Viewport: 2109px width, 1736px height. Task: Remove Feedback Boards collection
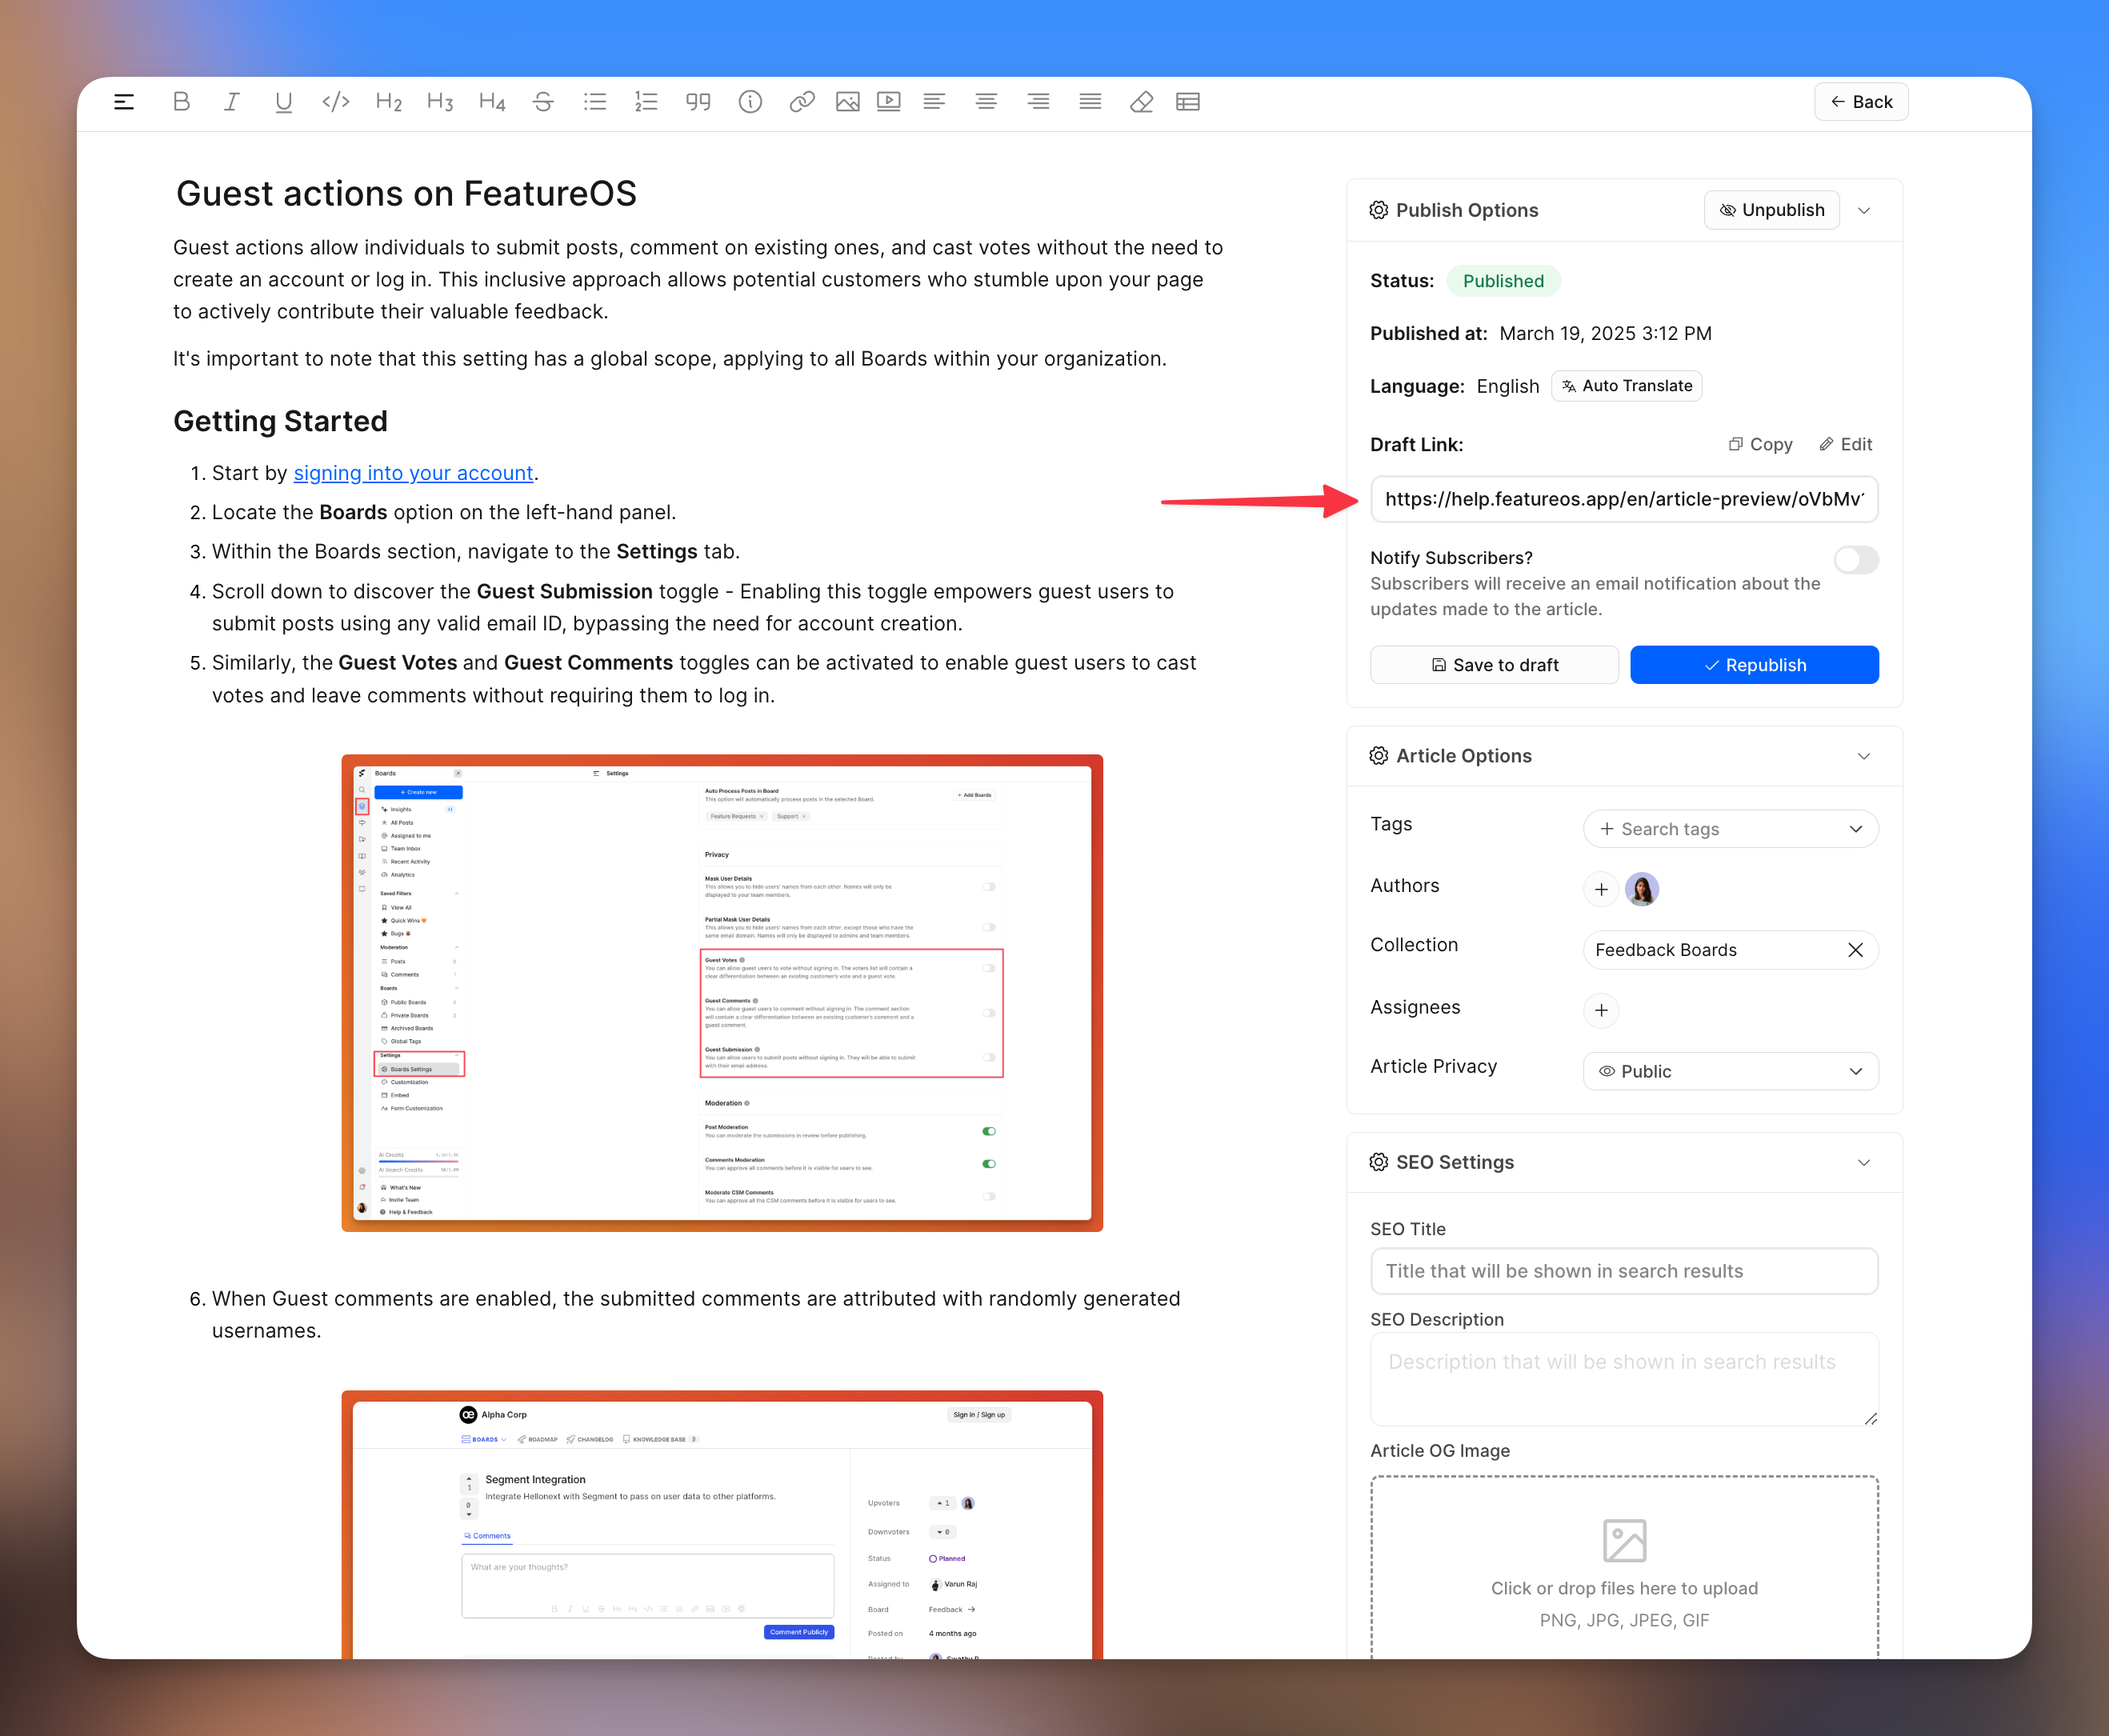(x=1855, y=950)
